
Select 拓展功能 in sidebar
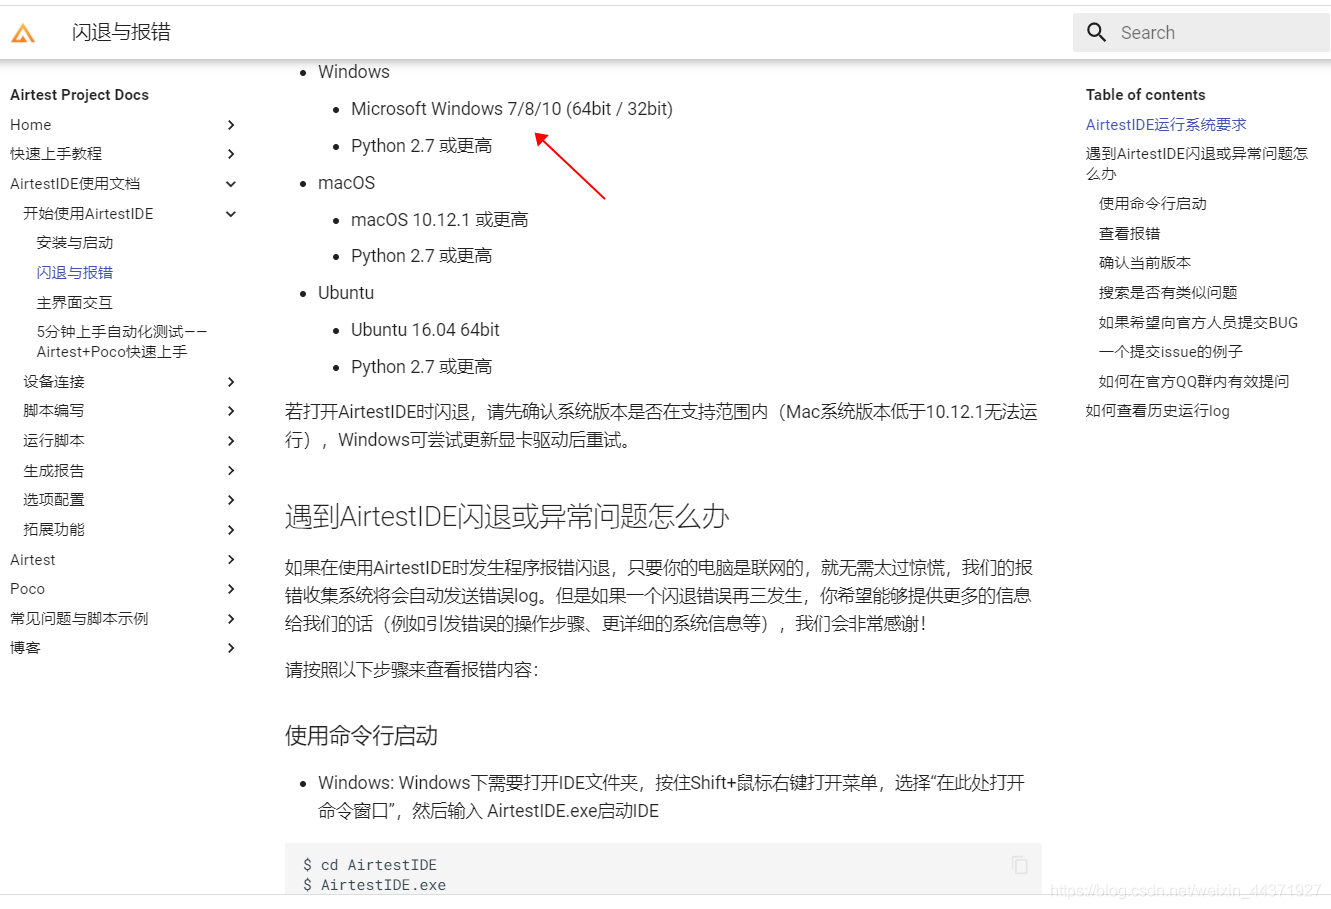[x=54, y=530]
